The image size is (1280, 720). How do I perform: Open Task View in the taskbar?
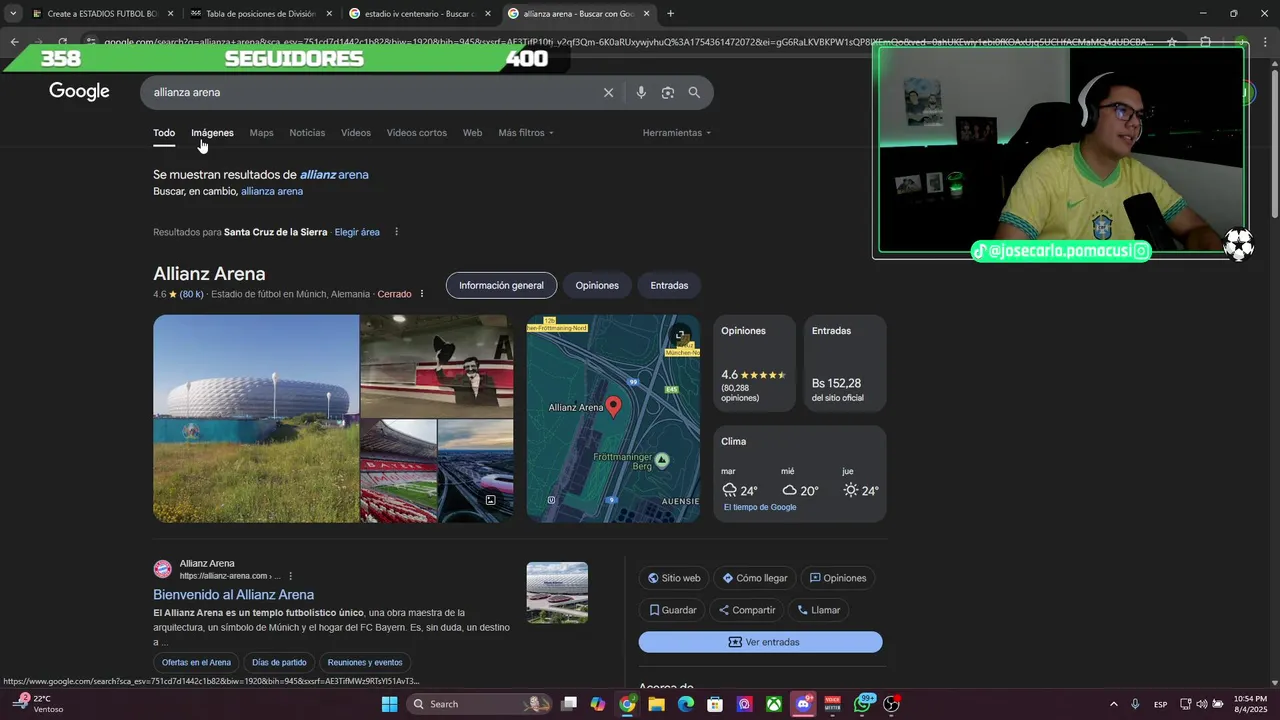(x=568, y=704)
